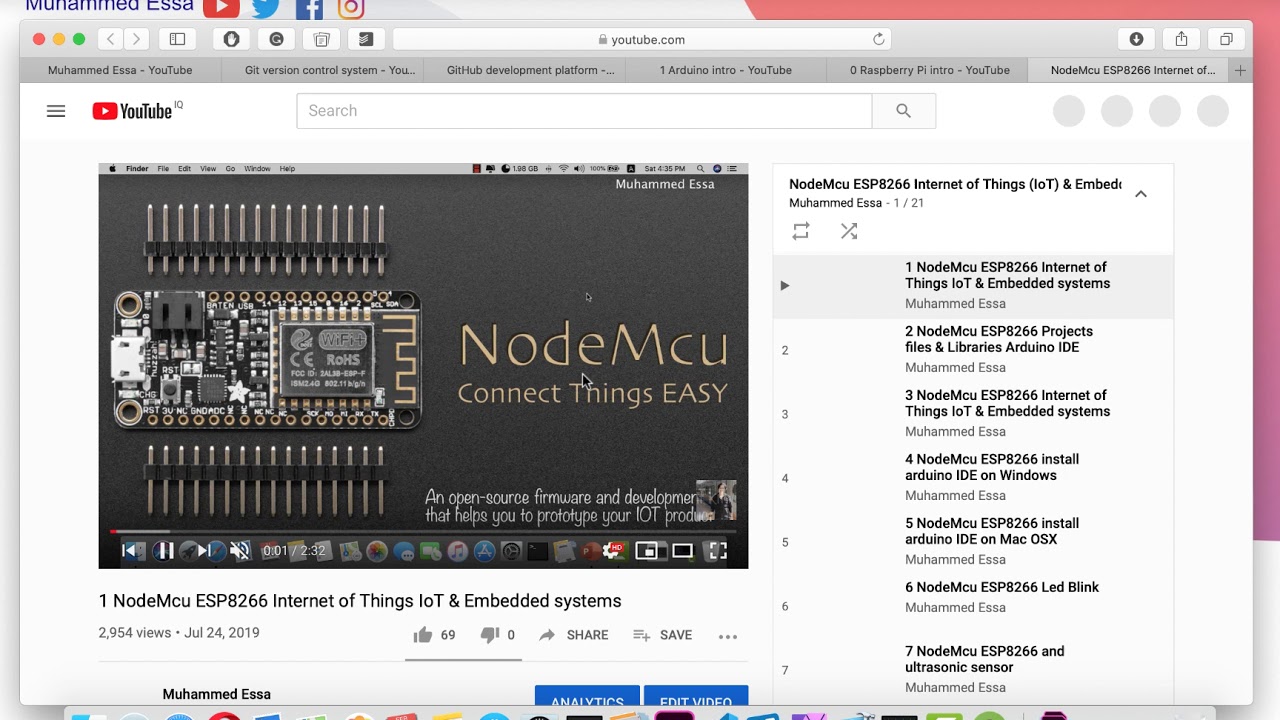Open the Grammarly extension icon
This screenshot has width=1280, height=720.
(x=276, y=39)
